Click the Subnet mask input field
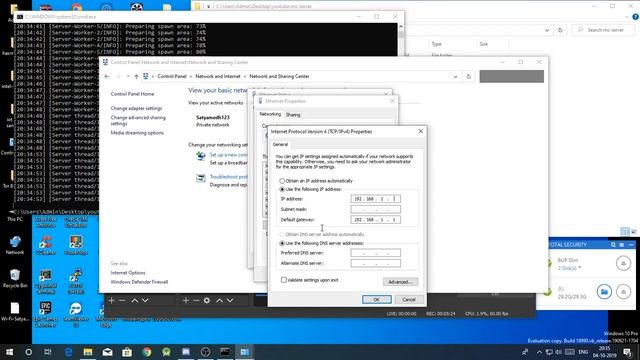This screenshot has width=640, height=360. (x=376, y=209)
